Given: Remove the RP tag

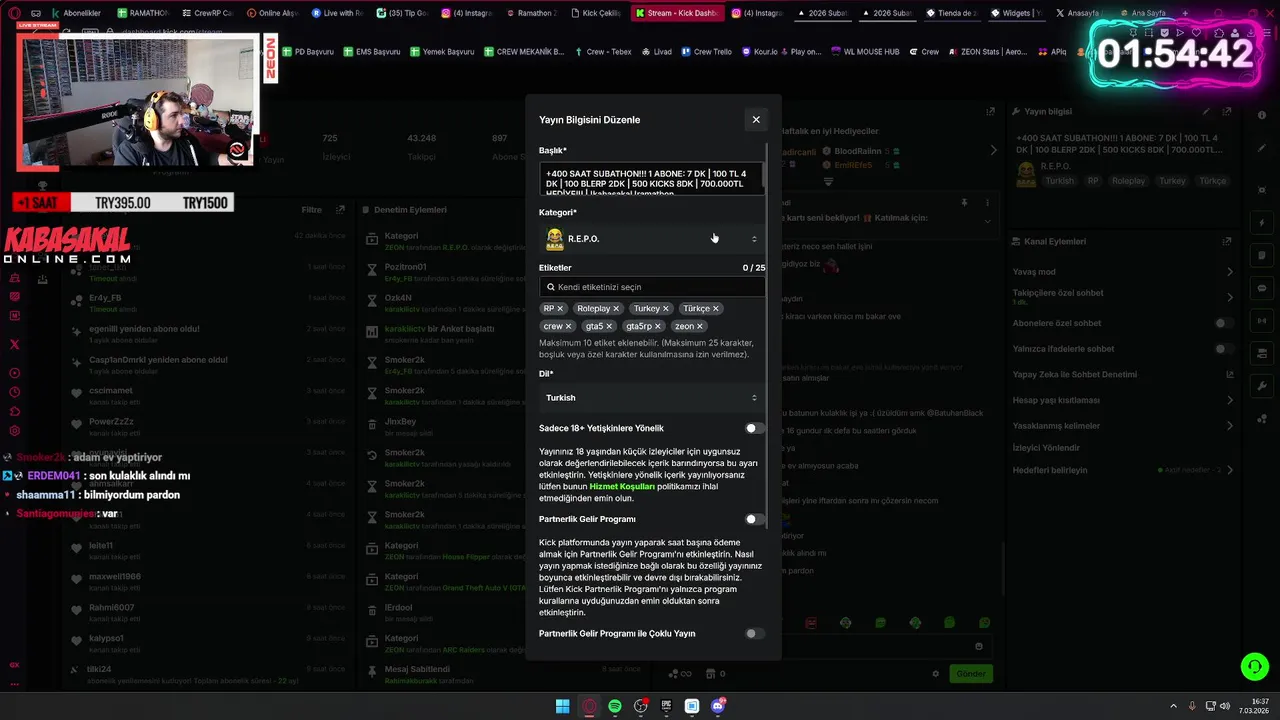Looking at the screenshot, I should point(560,309).
